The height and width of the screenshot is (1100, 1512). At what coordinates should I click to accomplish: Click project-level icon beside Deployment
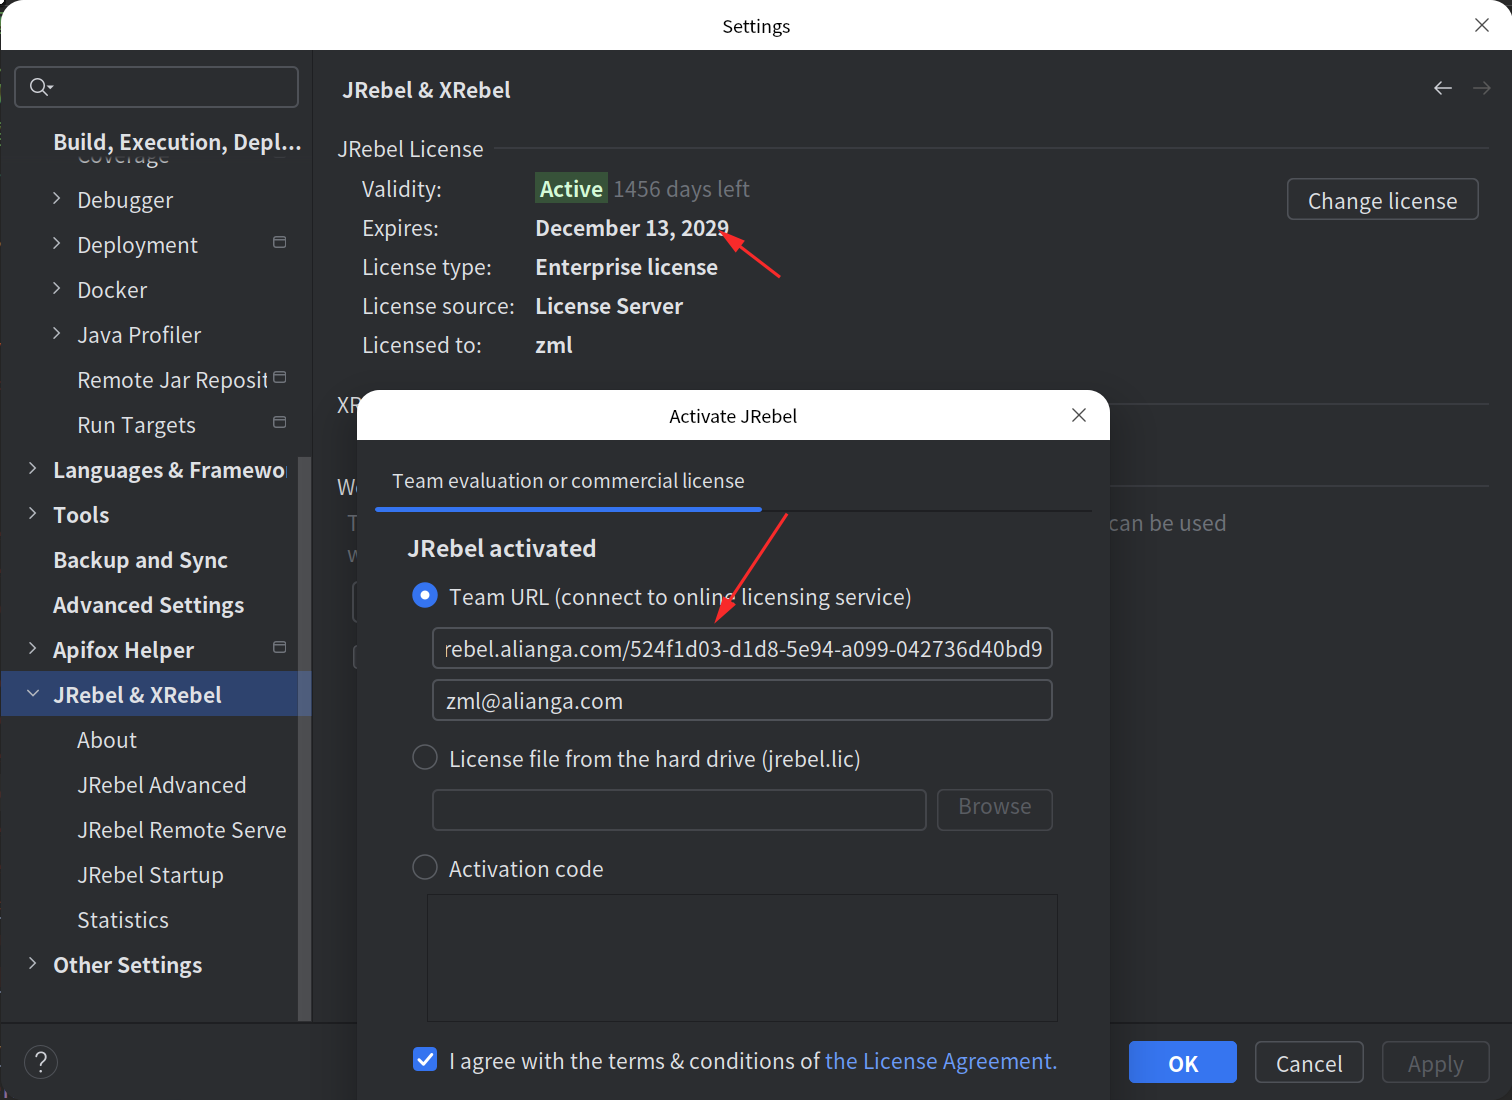[x=280, y=243]
